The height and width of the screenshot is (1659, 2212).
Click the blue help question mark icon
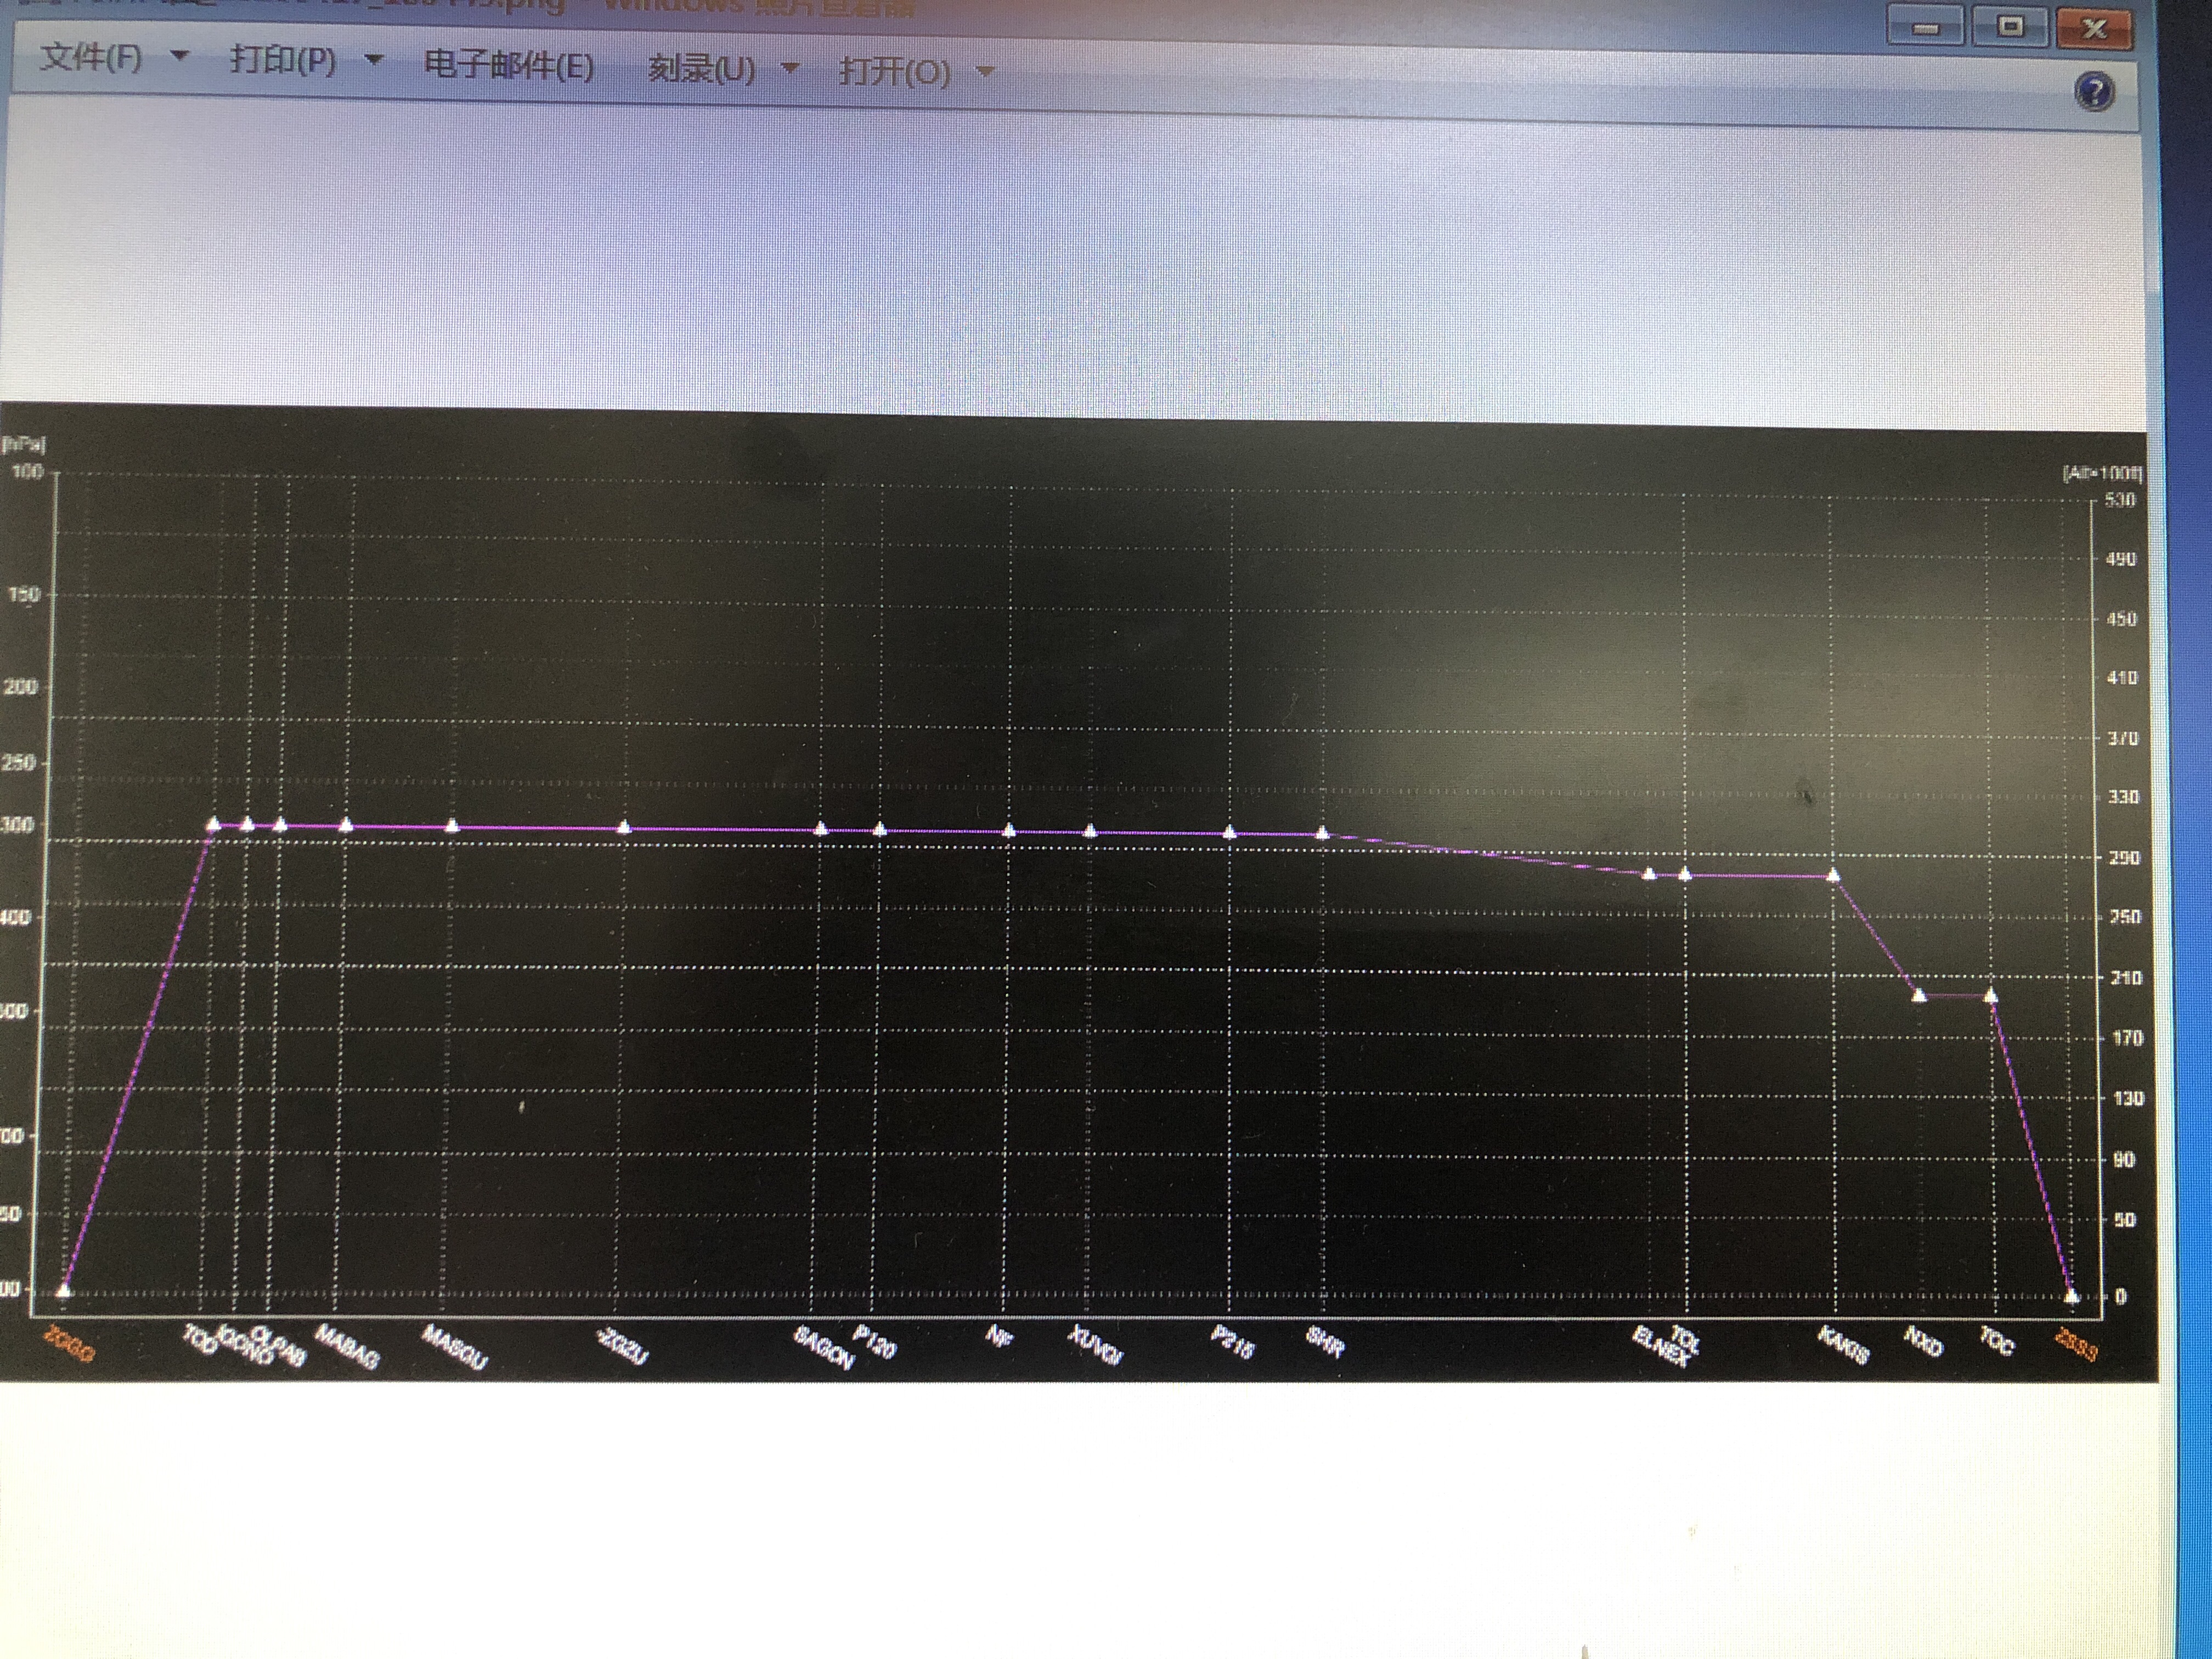coord(2094,92)
